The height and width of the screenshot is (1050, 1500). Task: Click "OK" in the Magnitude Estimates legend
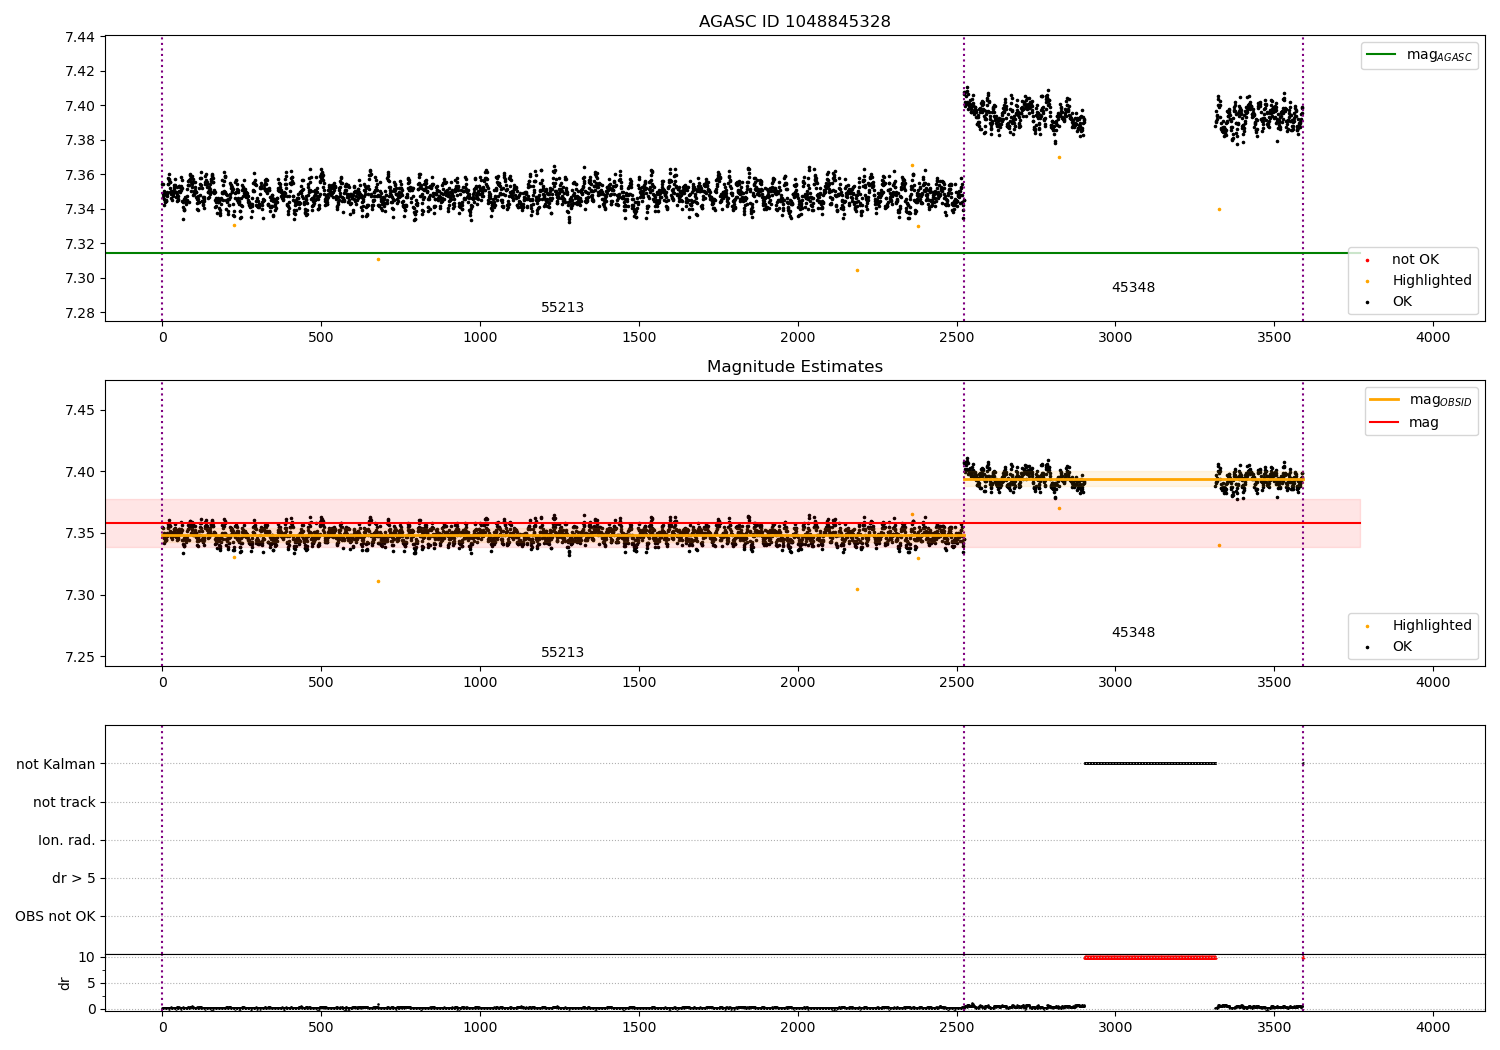[1402, 646]
